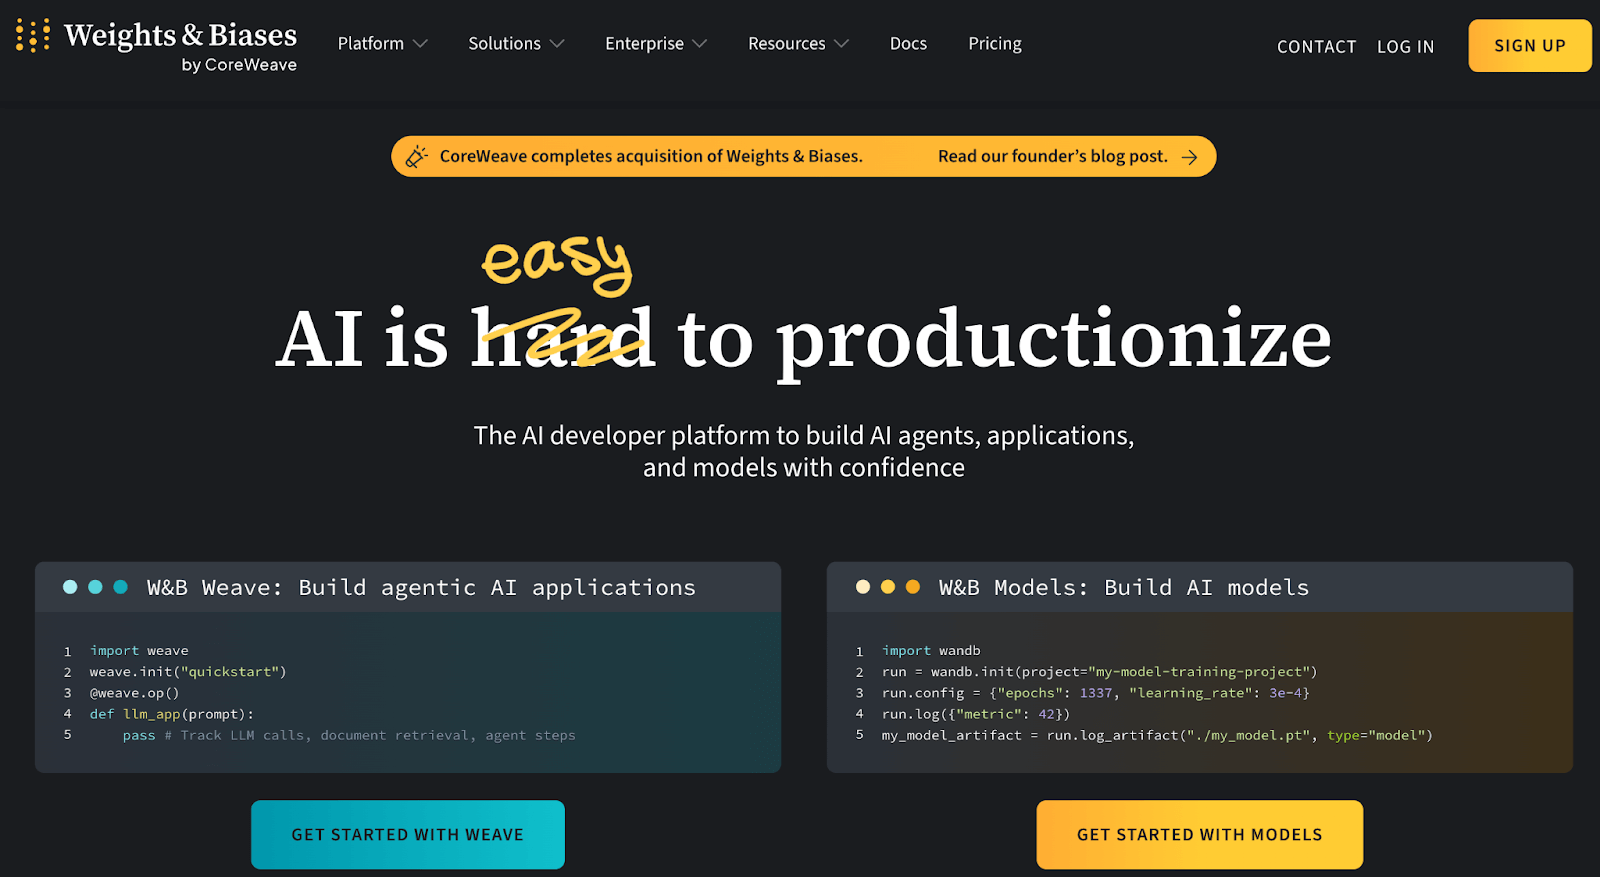
Task: Click the W&B Weave code snippet panel
Action: tap(408, 692)
